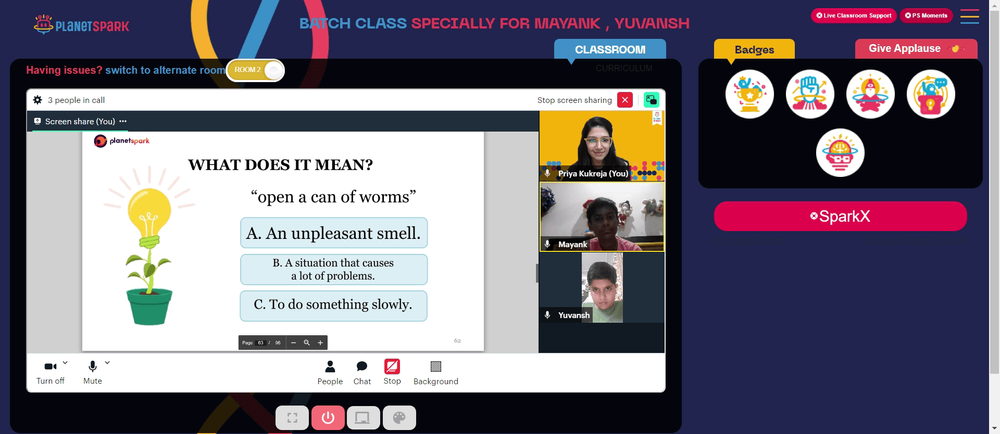Viewport: 1000px width, 434px height.
Task: Toggle the ROOM 2 switch
Action: pos(255,70)
